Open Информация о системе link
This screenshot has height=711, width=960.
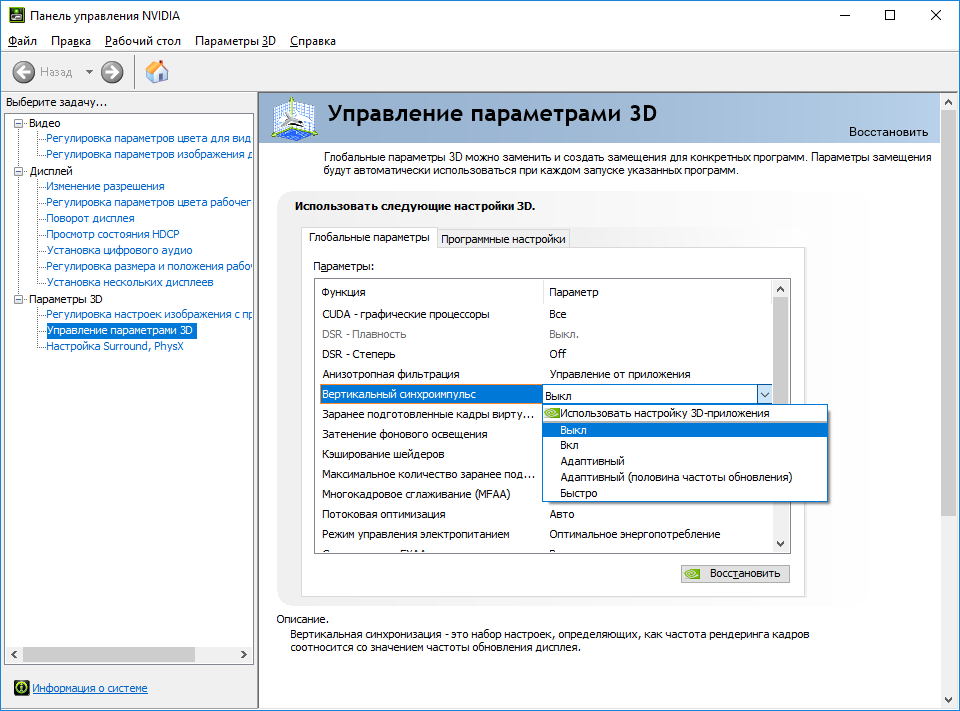point(90,688)
